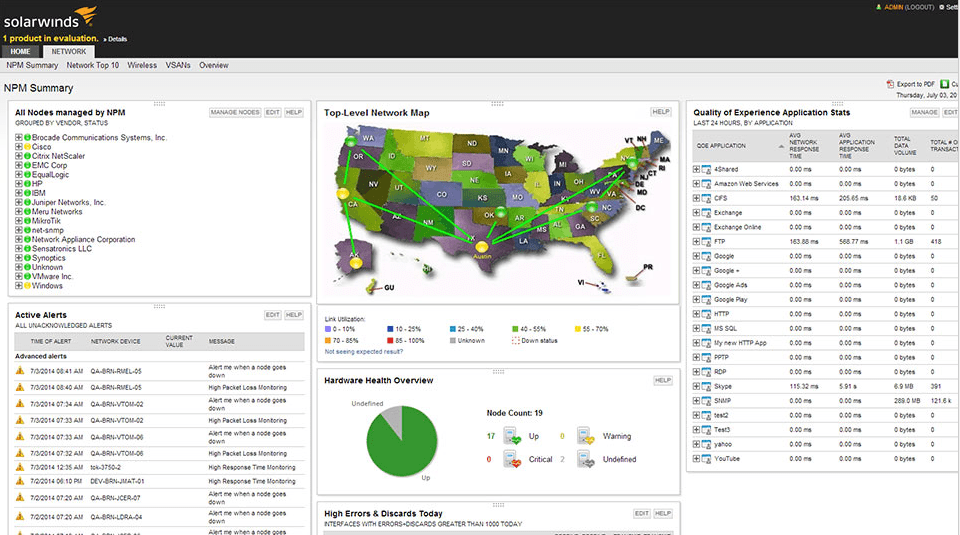The height and width of the screenshot is (535, 960).
Task: Expand the FTP row in QoE stats
Action: (696, 241)
